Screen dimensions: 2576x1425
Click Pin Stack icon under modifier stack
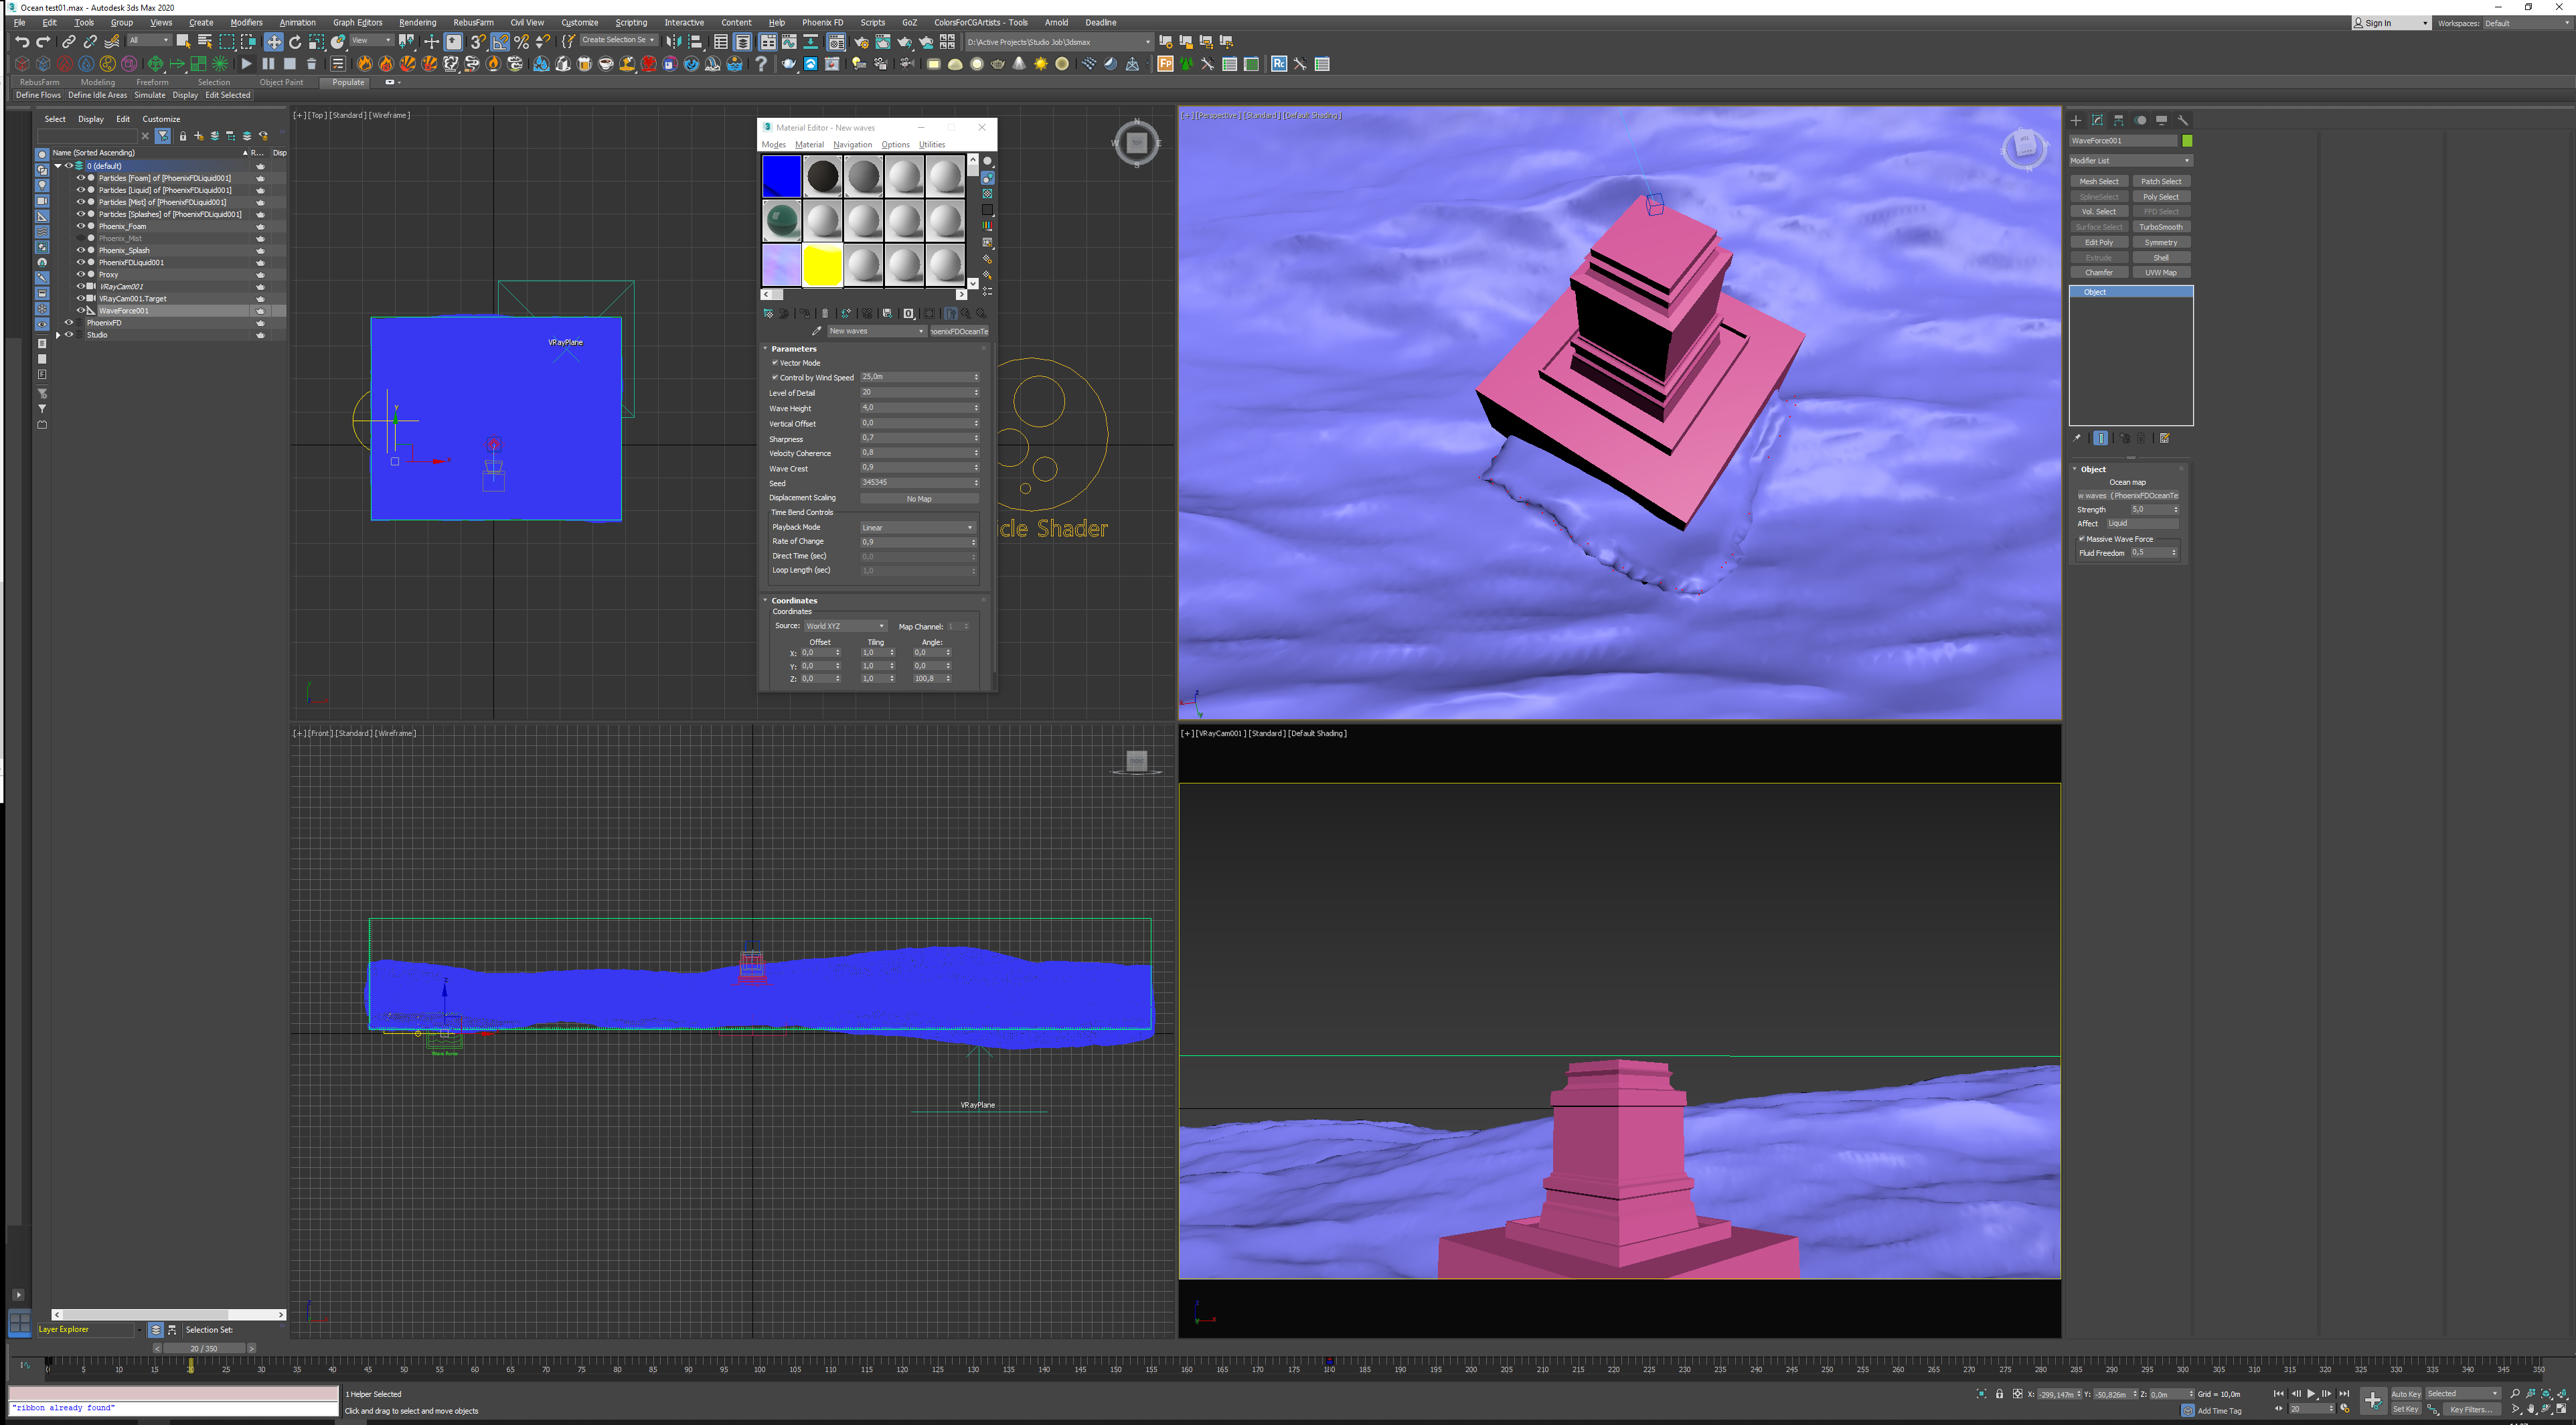2077,438
